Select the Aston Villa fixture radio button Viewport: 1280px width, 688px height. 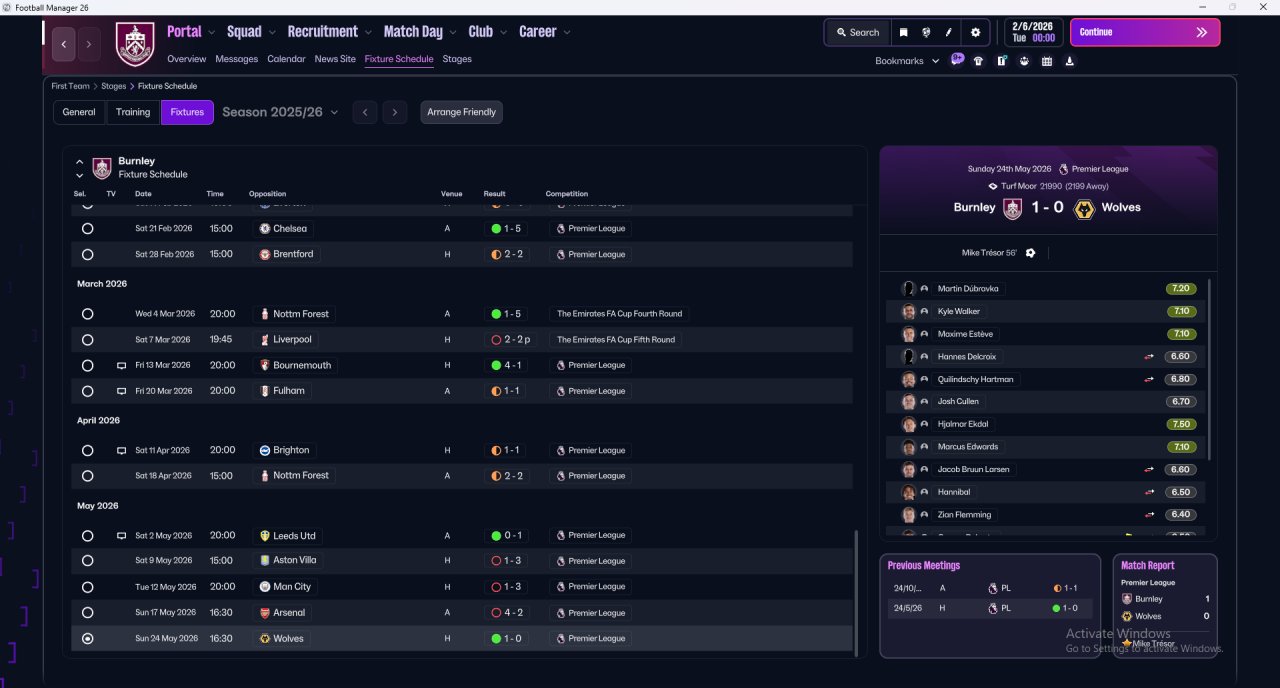(88, 561)
